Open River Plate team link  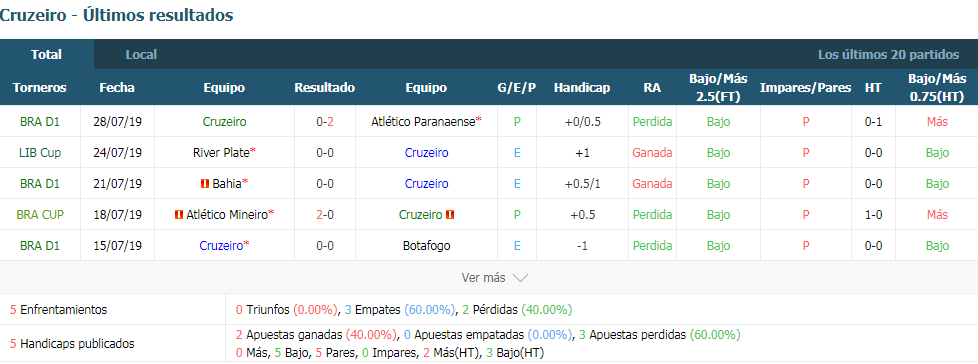pyautogui.click(x=221, y=153)
